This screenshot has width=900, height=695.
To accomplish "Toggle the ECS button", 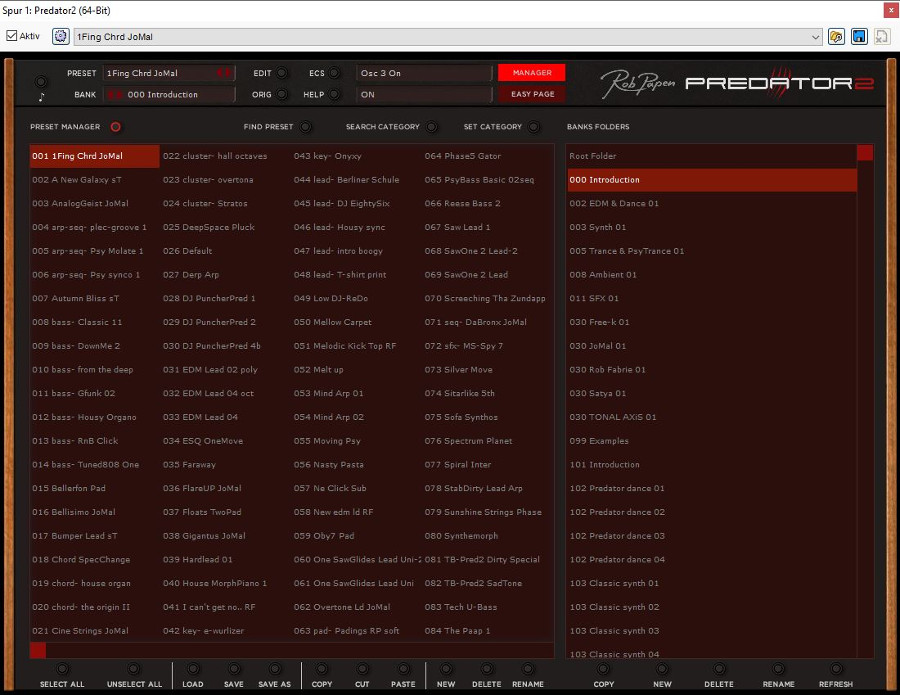I will [x=334, y=73].
